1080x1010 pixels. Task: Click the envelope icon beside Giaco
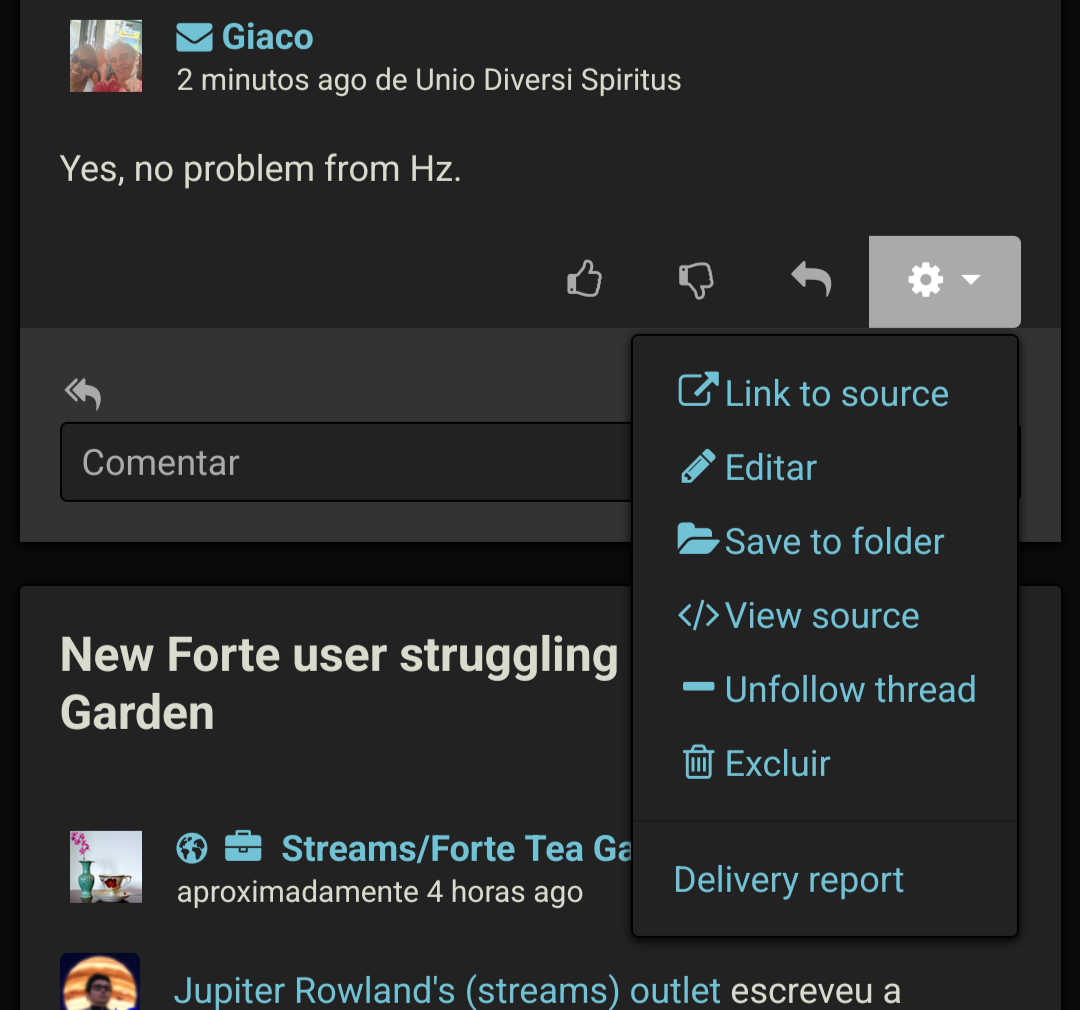pos(194,38)
